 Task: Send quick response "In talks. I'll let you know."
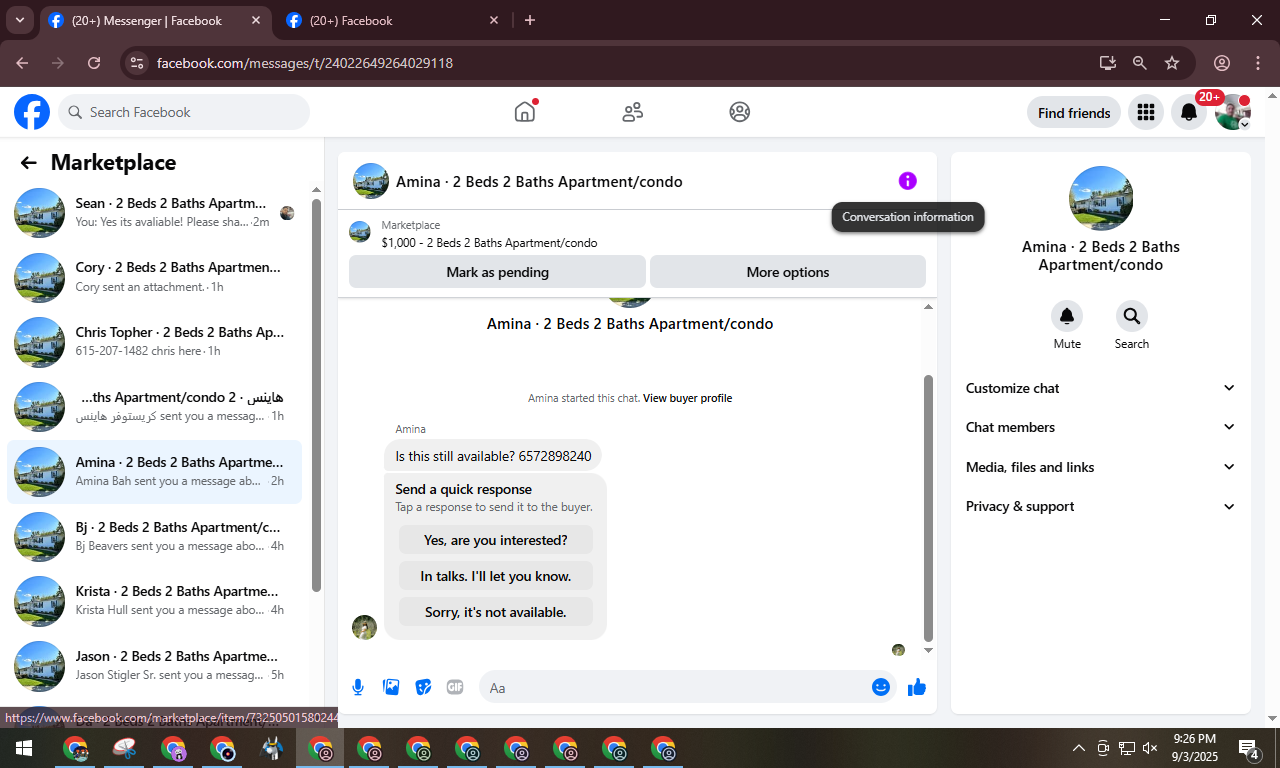coord(496,576)
